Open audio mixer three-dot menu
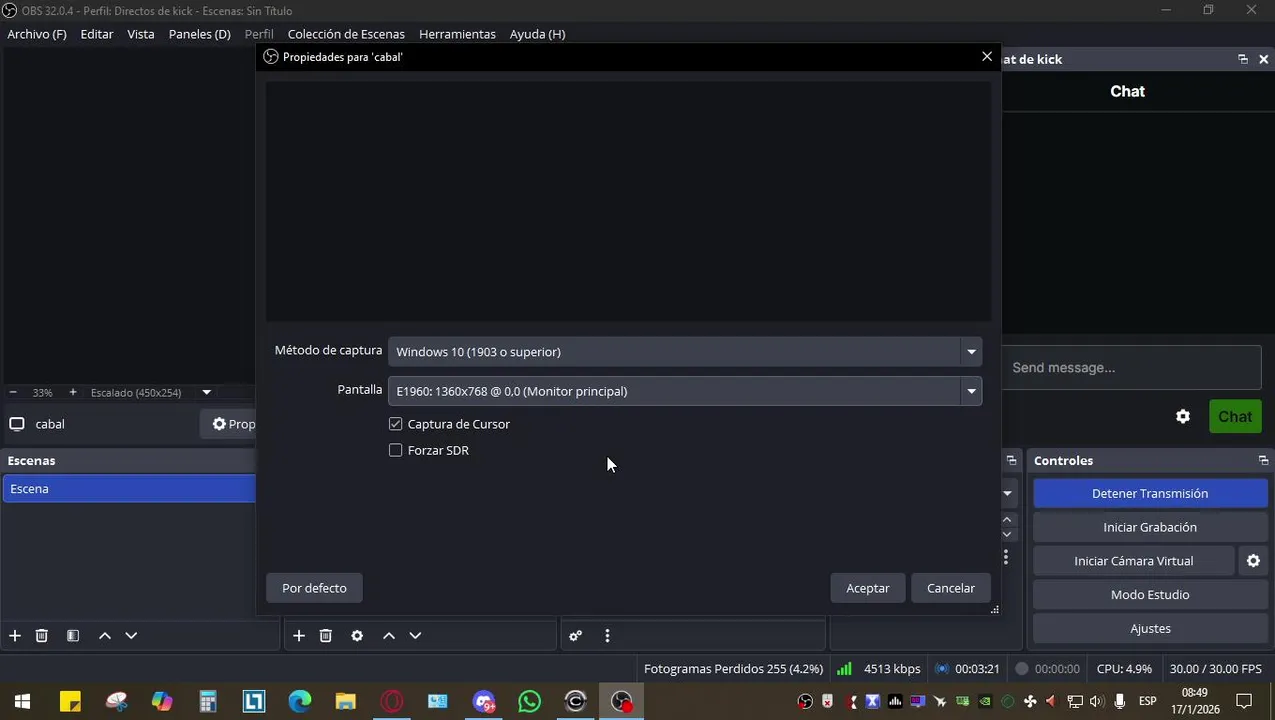The height and width of the screenshot is (720, 1275). click(x=607, y=636)
